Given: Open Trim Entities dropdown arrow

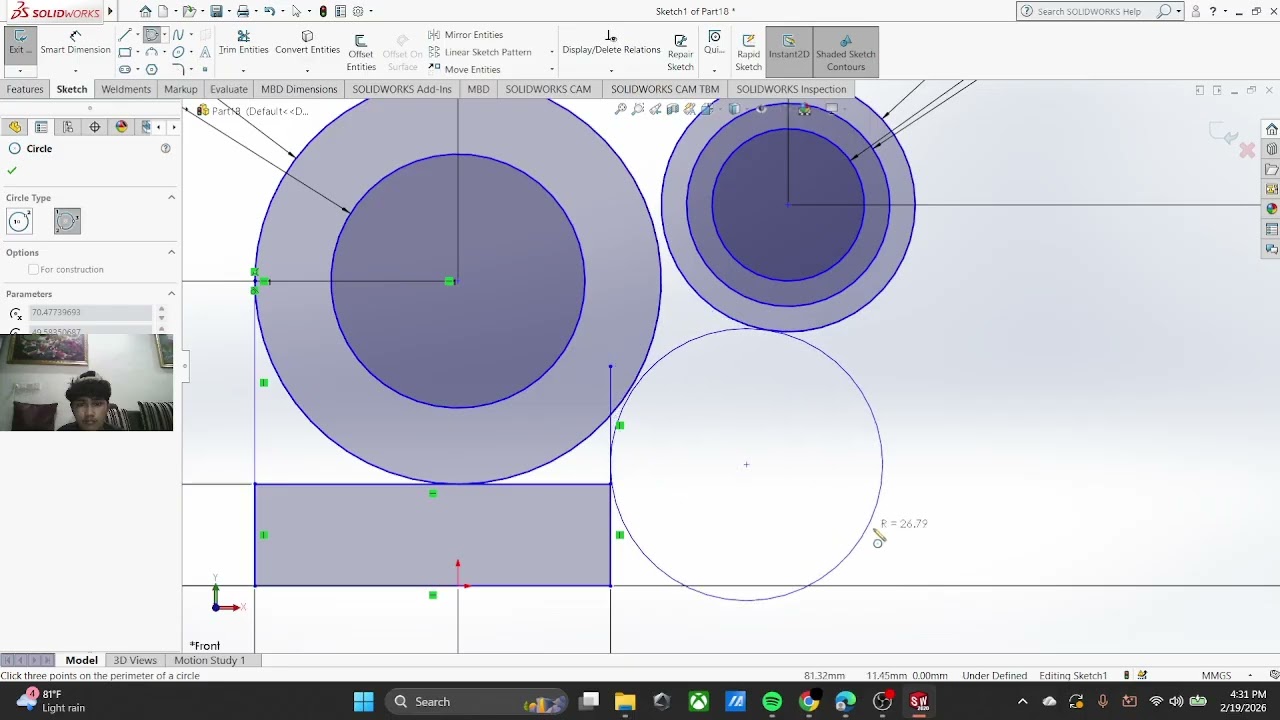Looking at the screenshot, I should (244, 70).
